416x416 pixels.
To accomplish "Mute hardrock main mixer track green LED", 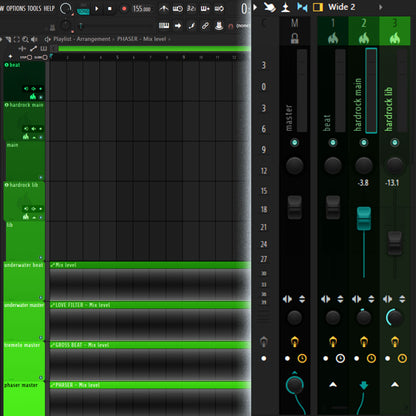I will 364,143.
